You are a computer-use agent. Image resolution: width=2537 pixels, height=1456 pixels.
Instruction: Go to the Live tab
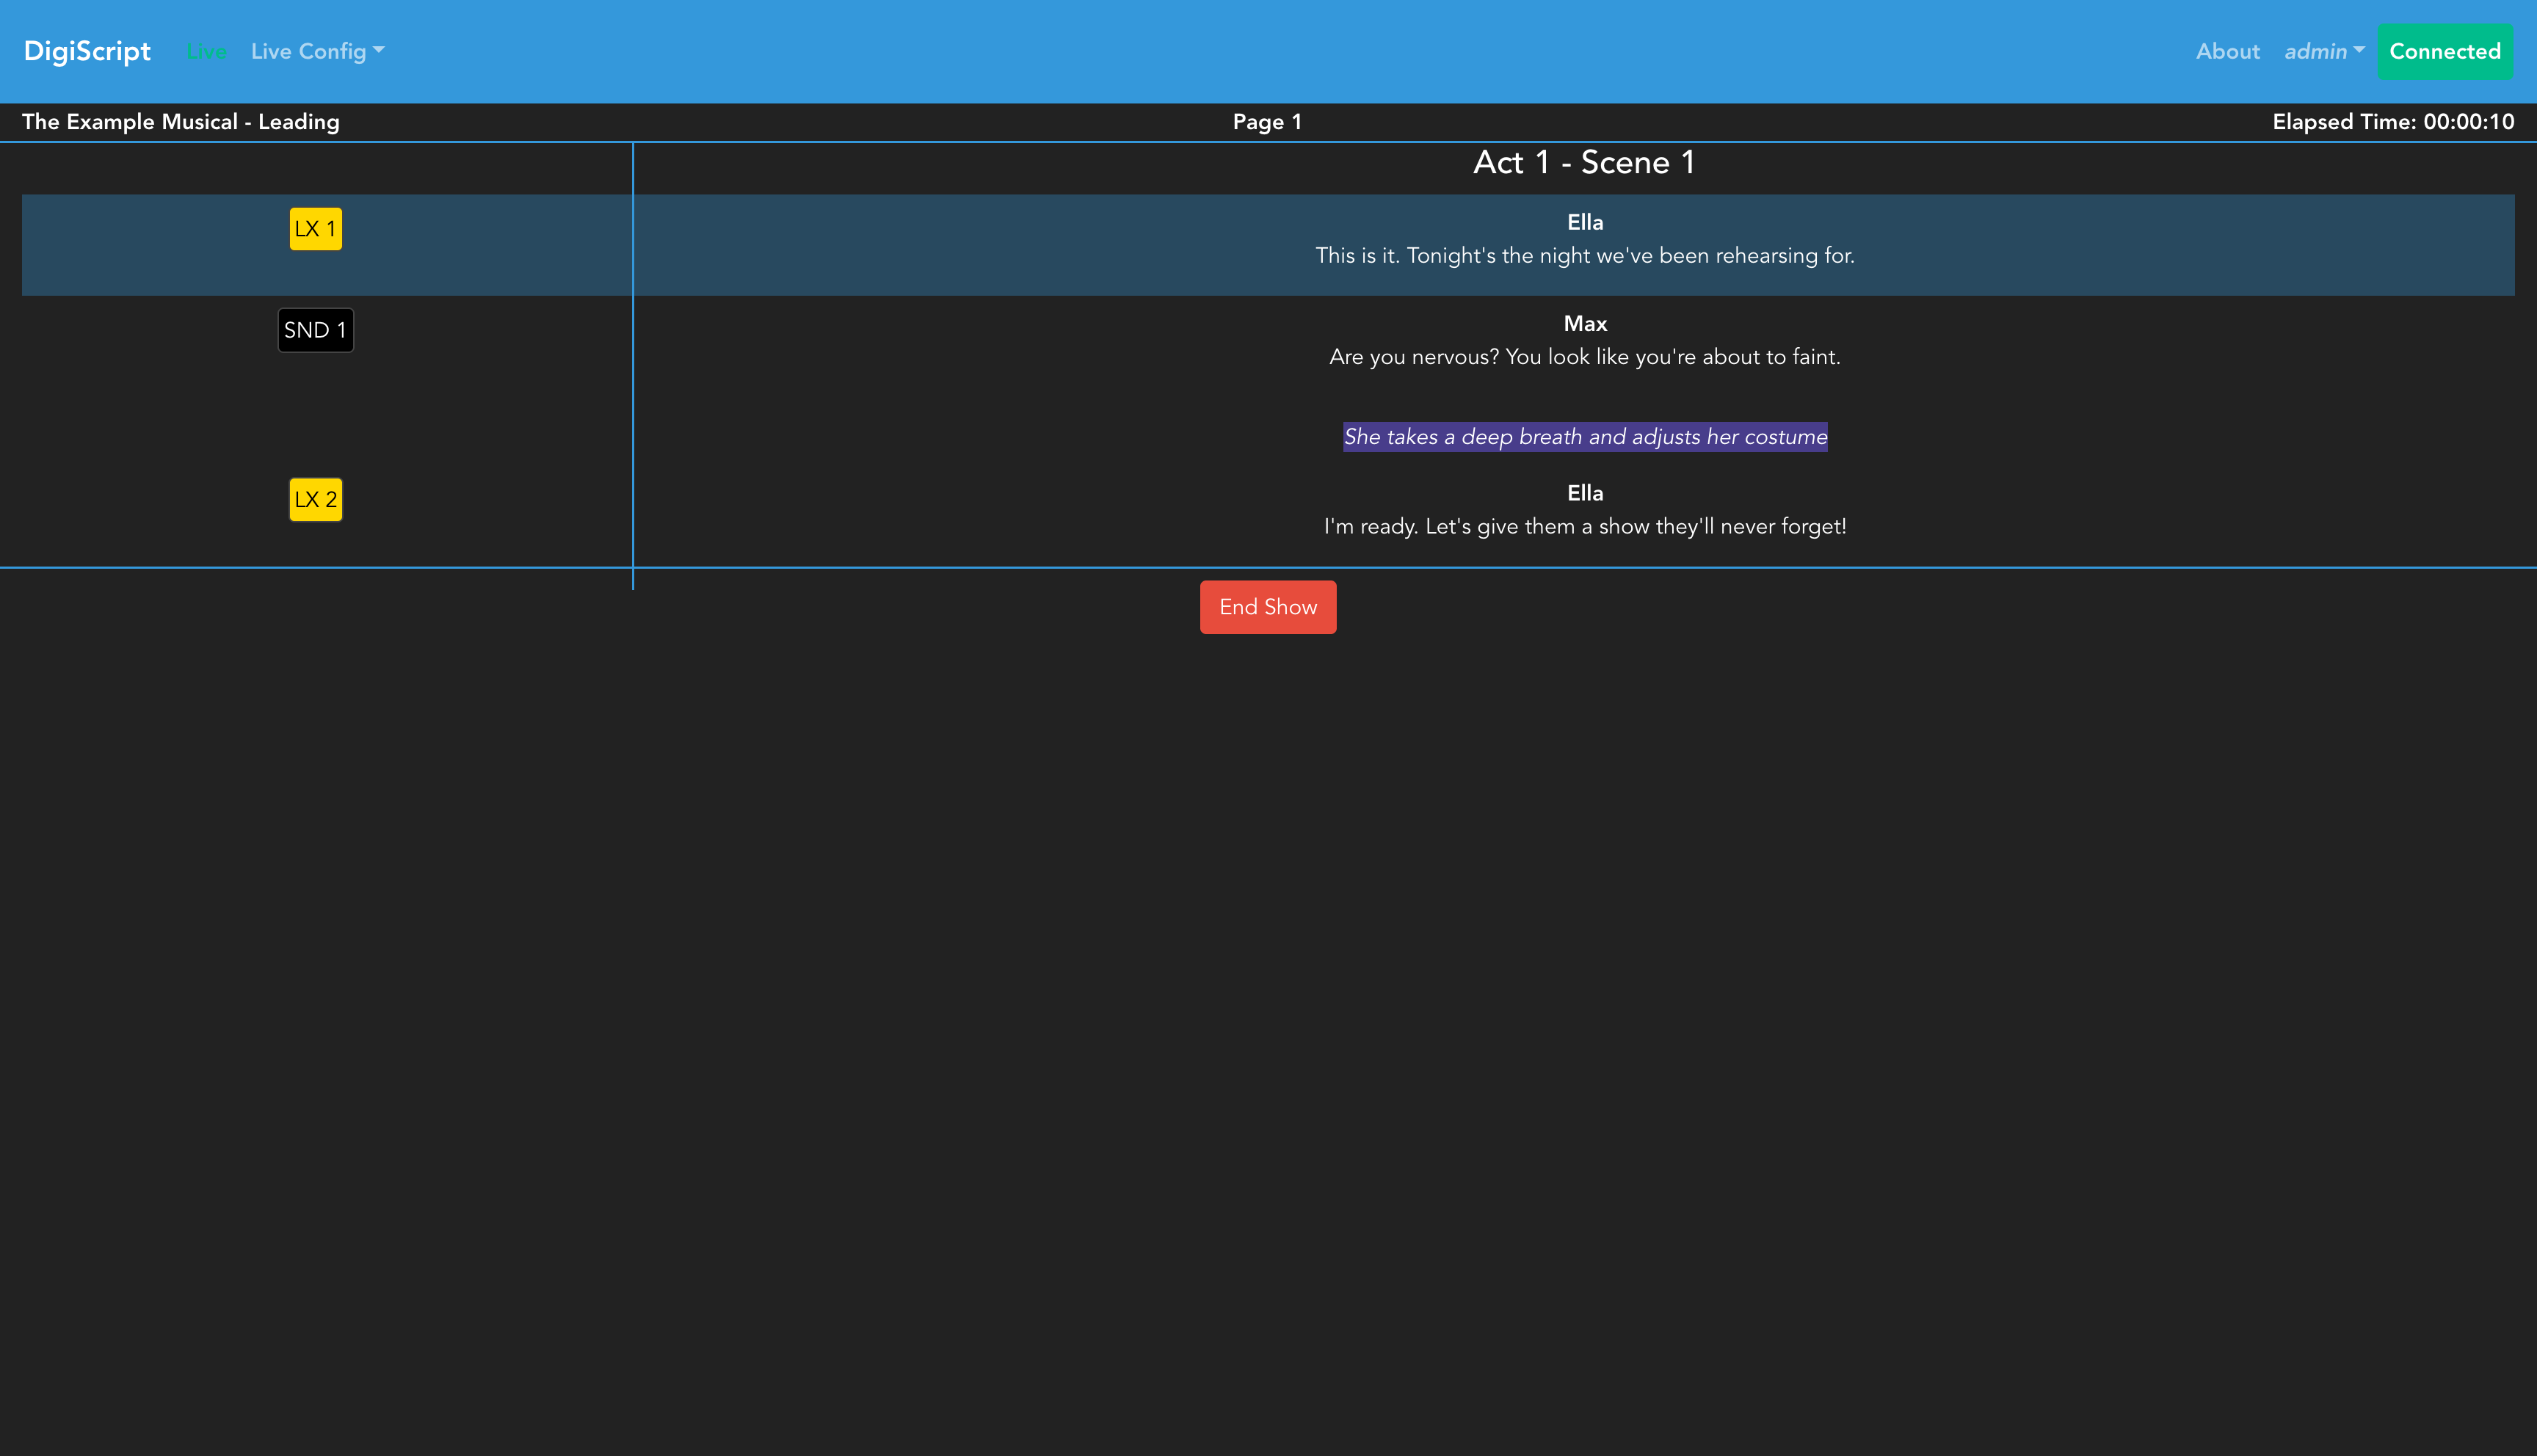pyautogui.click(x=206, y=51)
